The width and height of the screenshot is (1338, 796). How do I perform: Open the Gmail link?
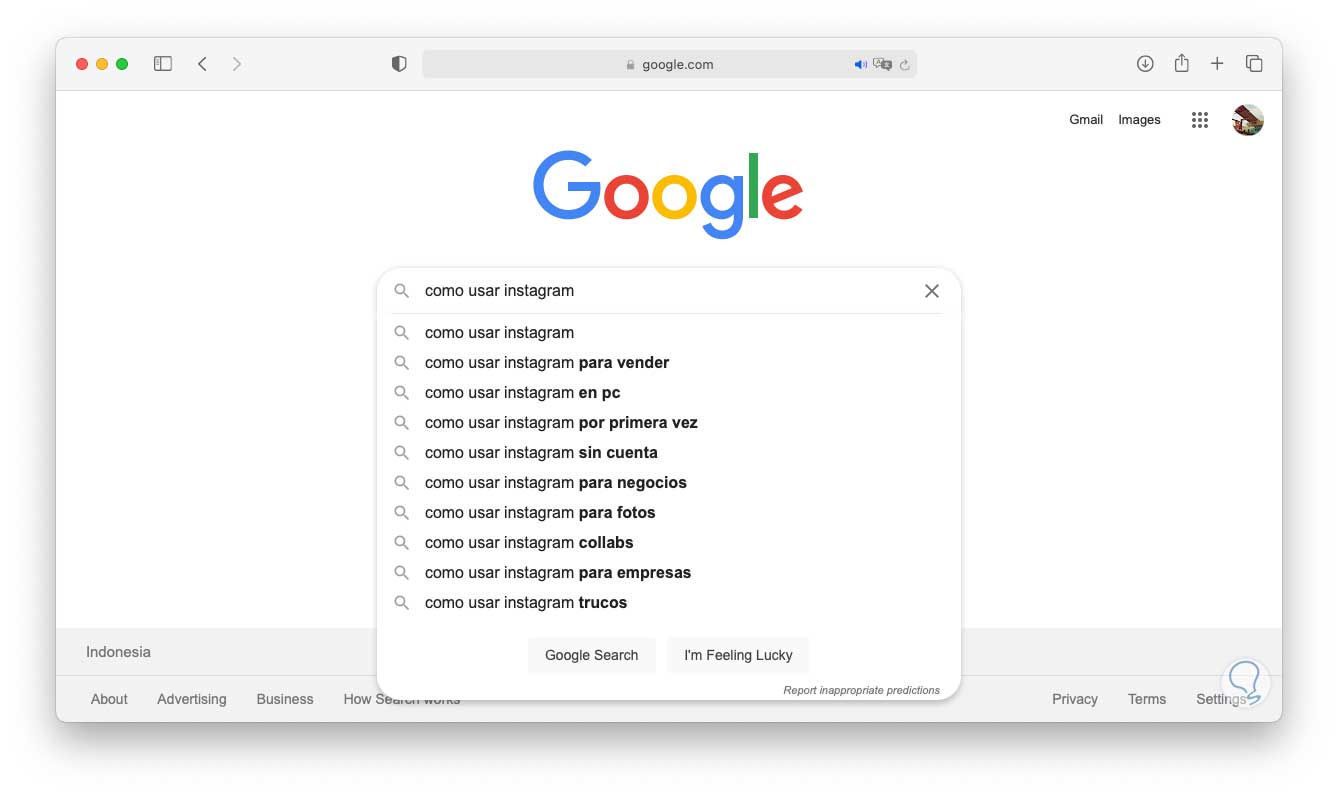click(x=1086, y=120)
